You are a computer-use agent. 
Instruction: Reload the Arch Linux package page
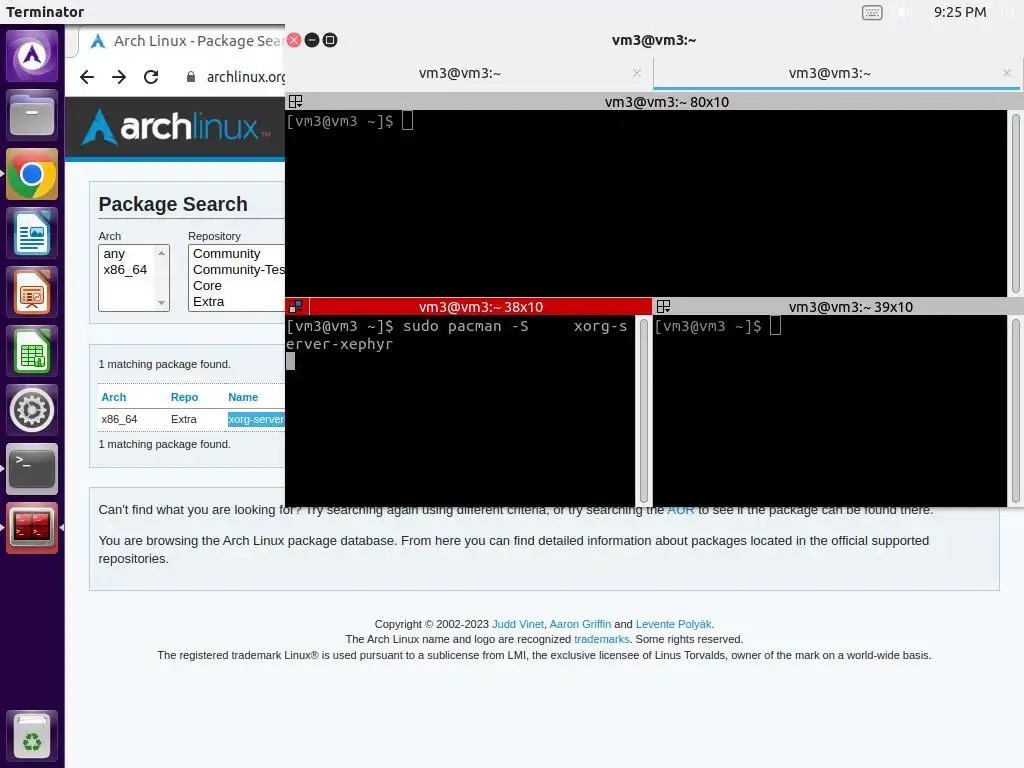[151, 77]
